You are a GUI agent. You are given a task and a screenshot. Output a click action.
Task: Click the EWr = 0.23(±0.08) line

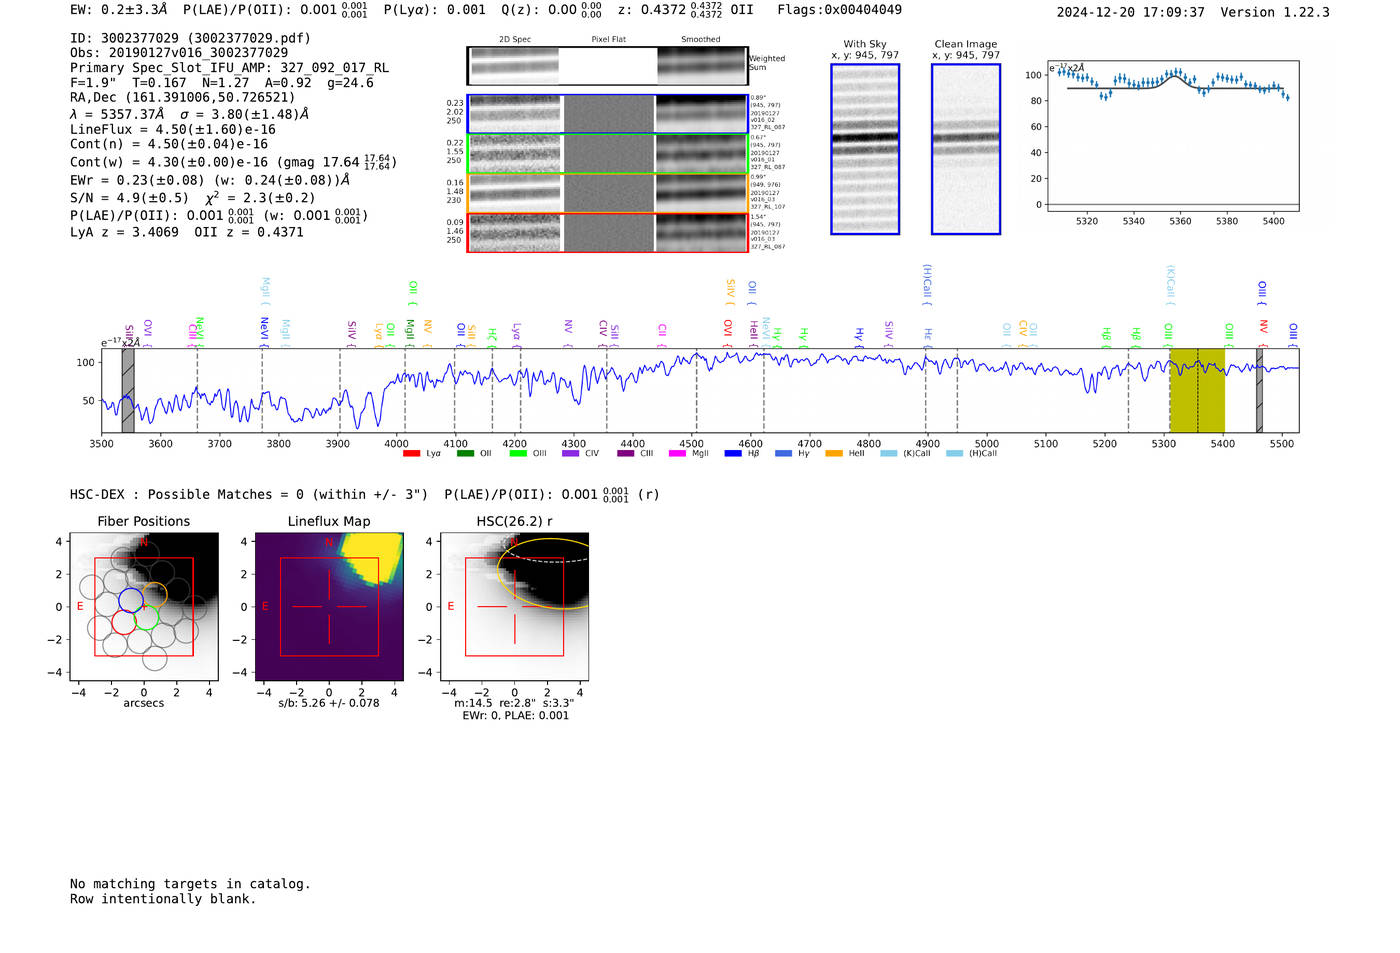(x=210, y=181)
